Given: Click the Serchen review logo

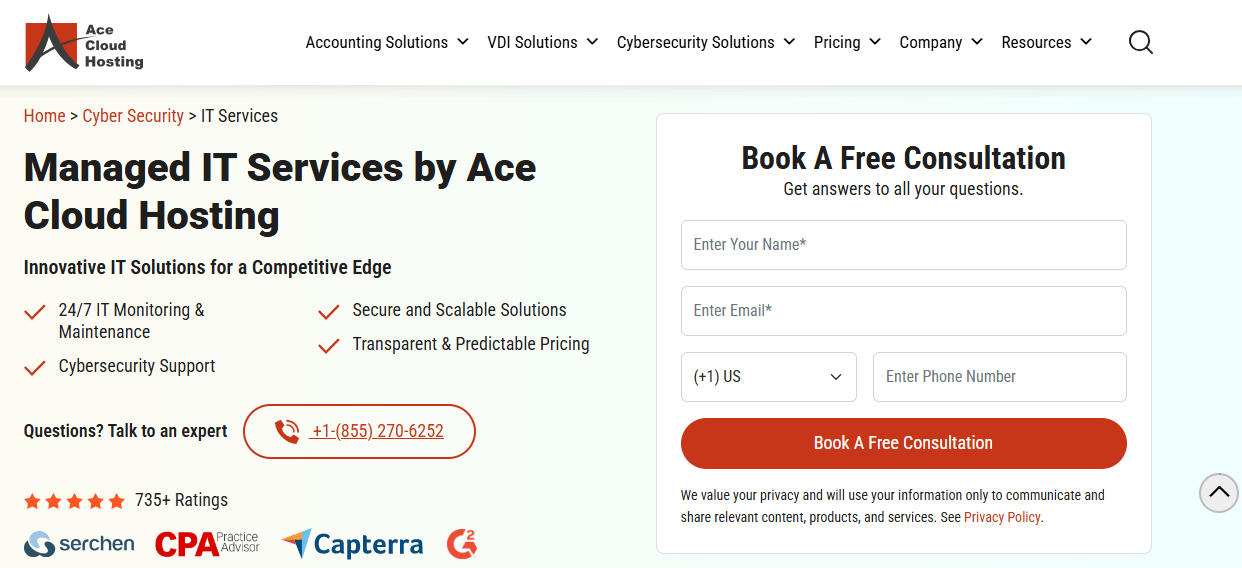Looking at the screenshot, I should (x=79, y=544).
